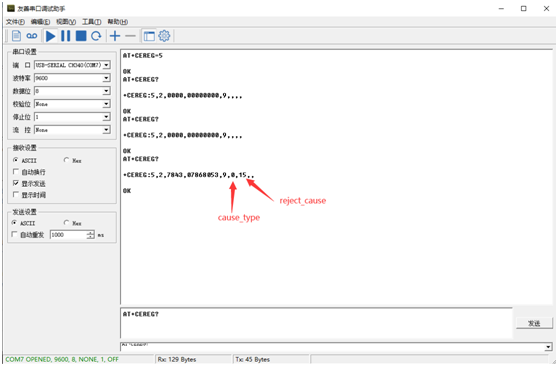The height and width of the screenshot is (366, 558).
Task: Click the minus toolbar icon
Action: coord(131,36)
